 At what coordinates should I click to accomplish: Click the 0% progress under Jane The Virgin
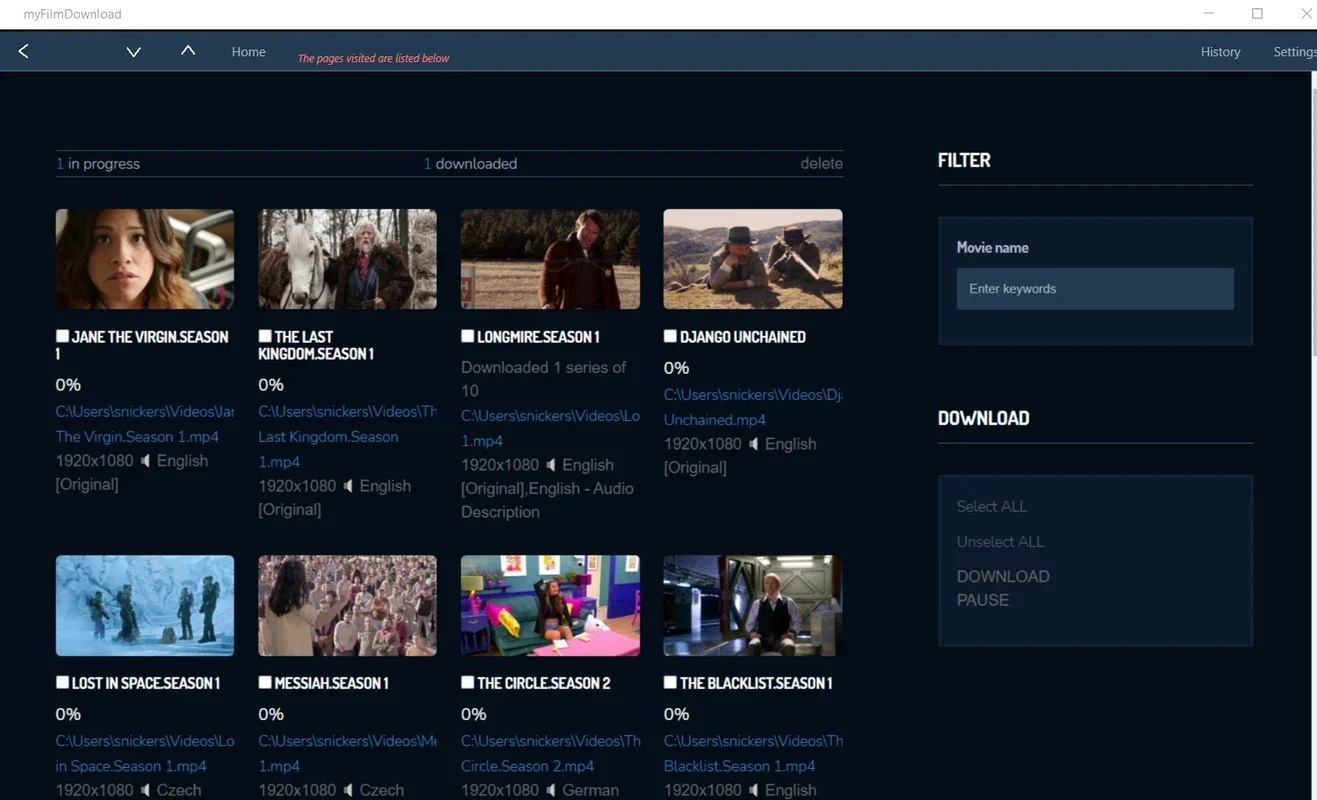(68, 385)
